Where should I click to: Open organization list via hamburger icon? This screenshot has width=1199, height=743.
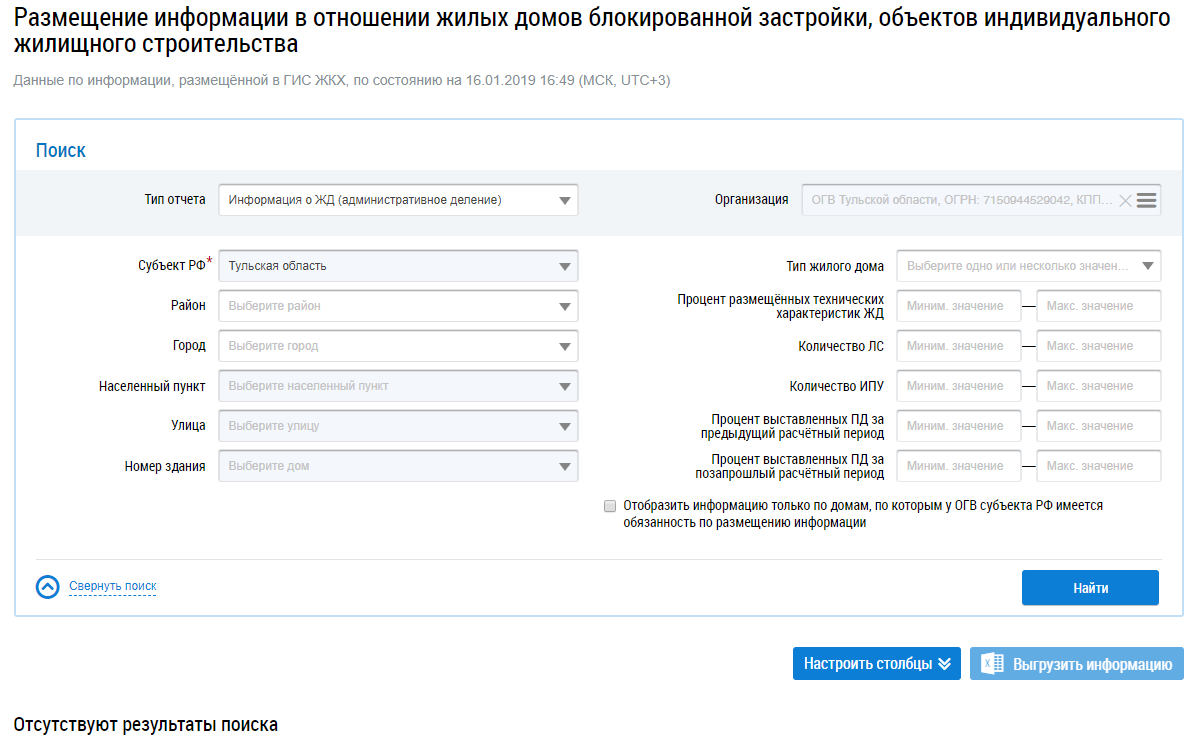pos(1147,200)
